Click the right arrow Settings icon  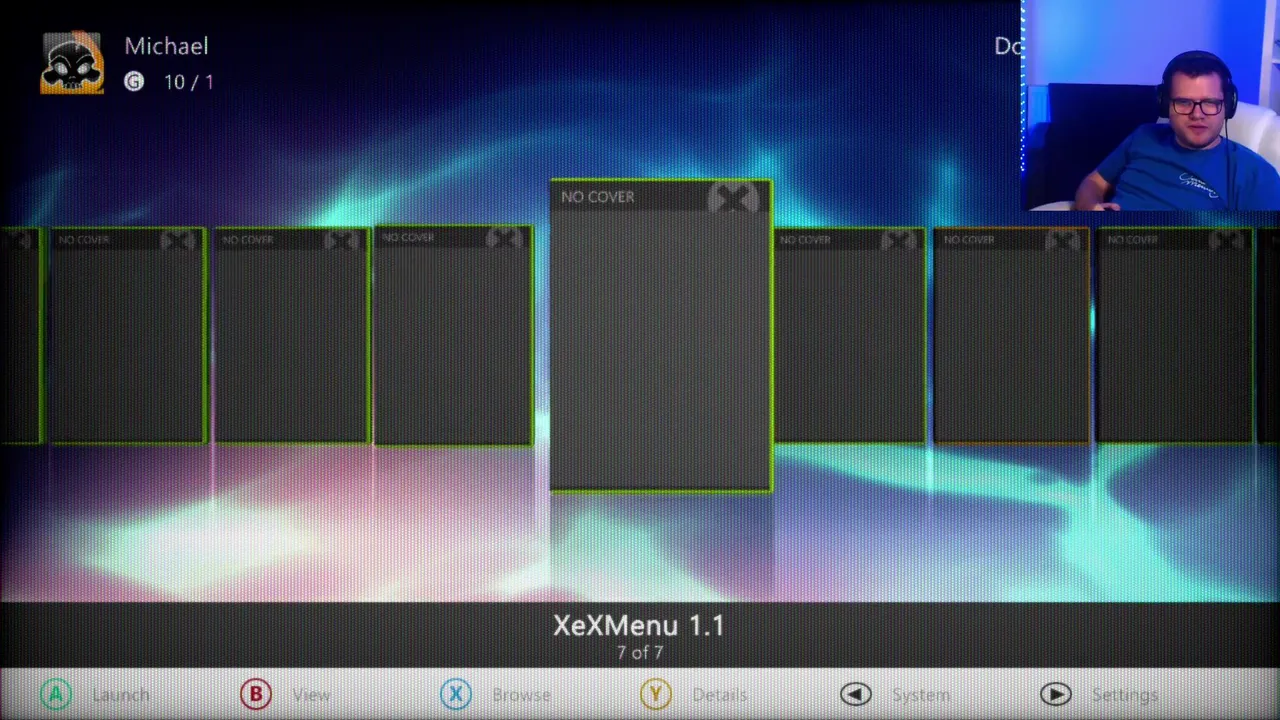(x=1056, y=694)
